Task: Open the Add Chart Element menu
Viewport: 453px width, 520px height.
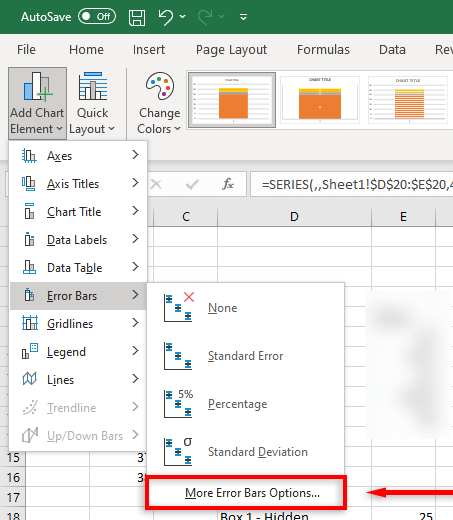Action: [37, 103]
